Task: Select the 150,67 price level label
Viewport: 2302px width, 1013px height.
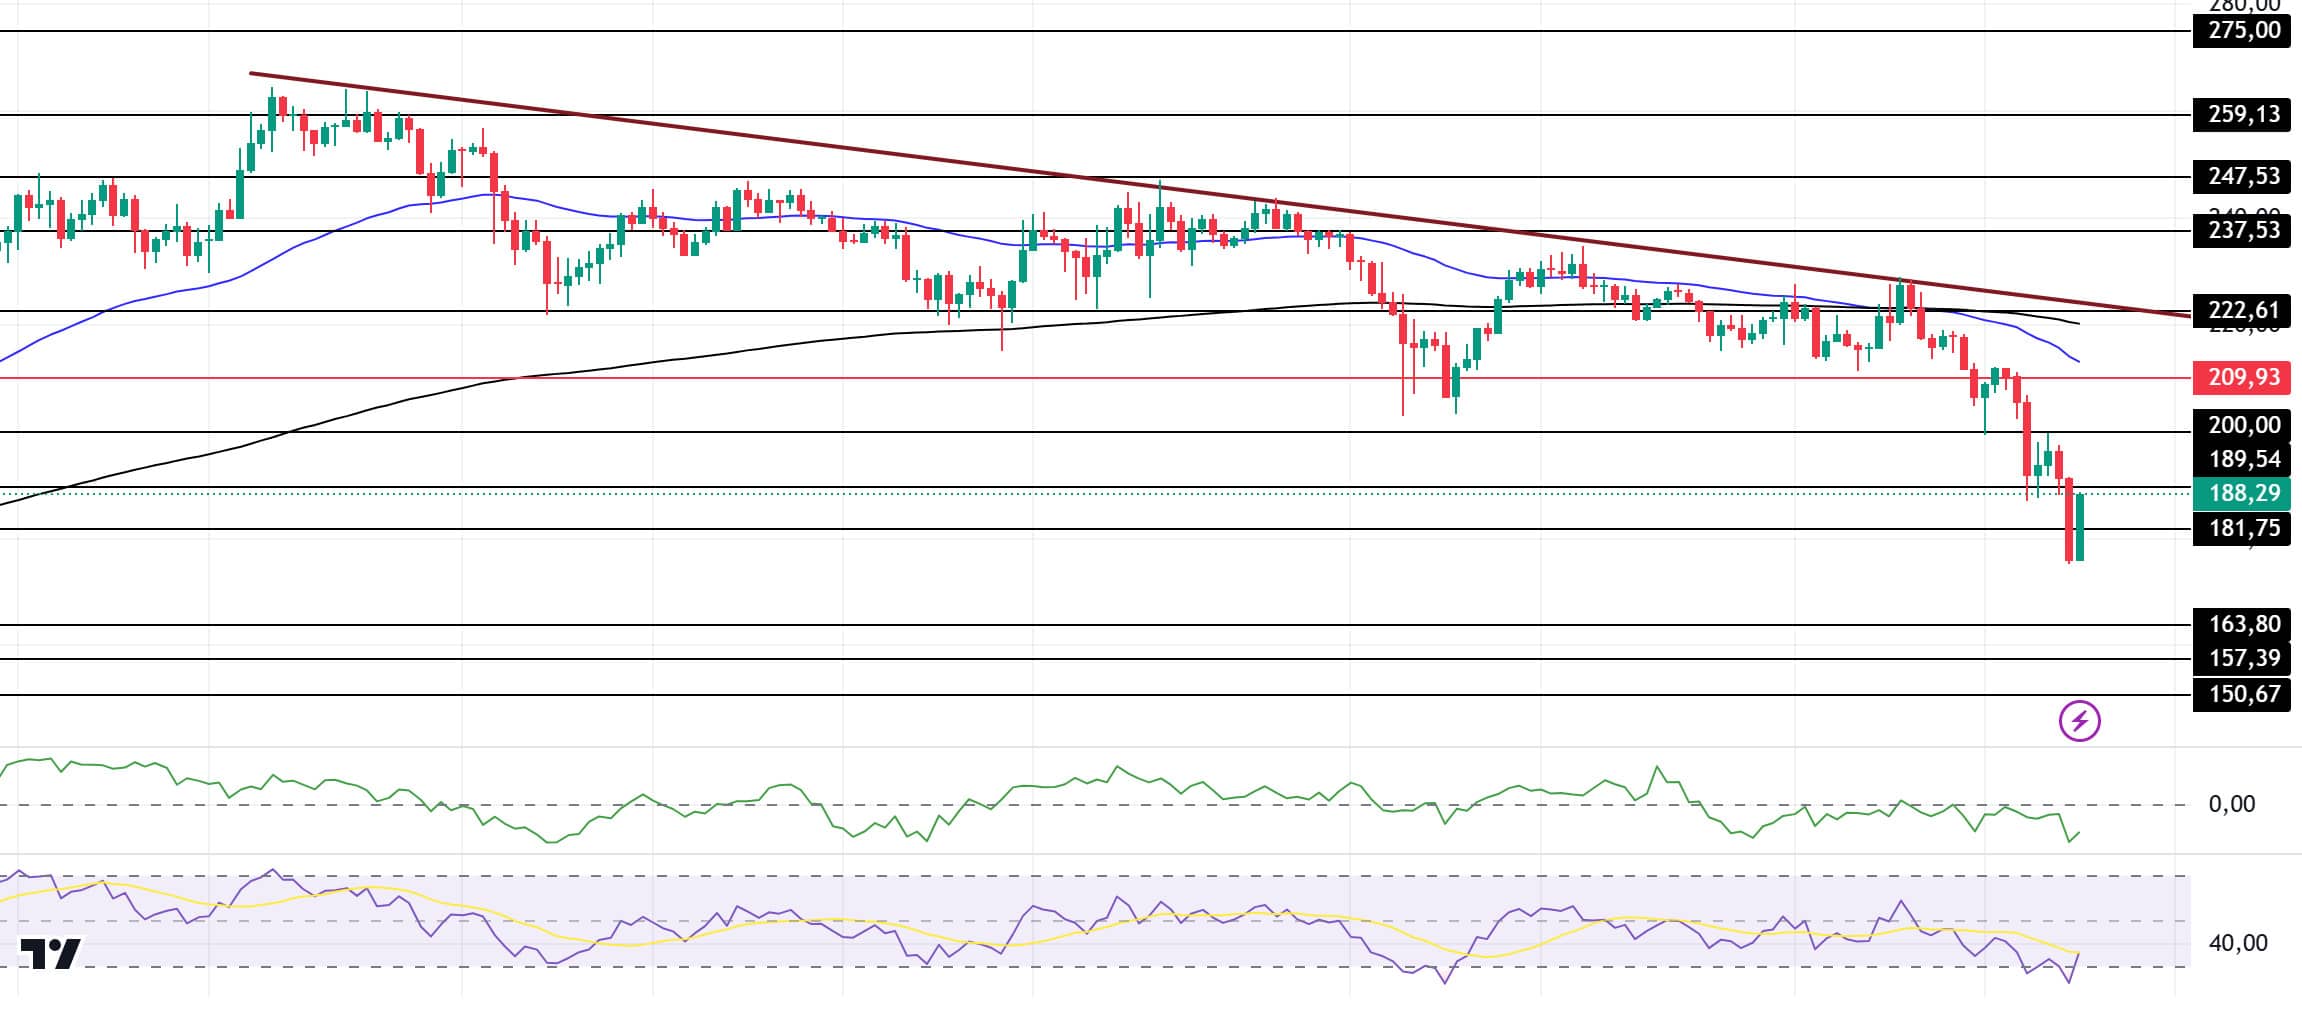Action: pos(2241,693)
